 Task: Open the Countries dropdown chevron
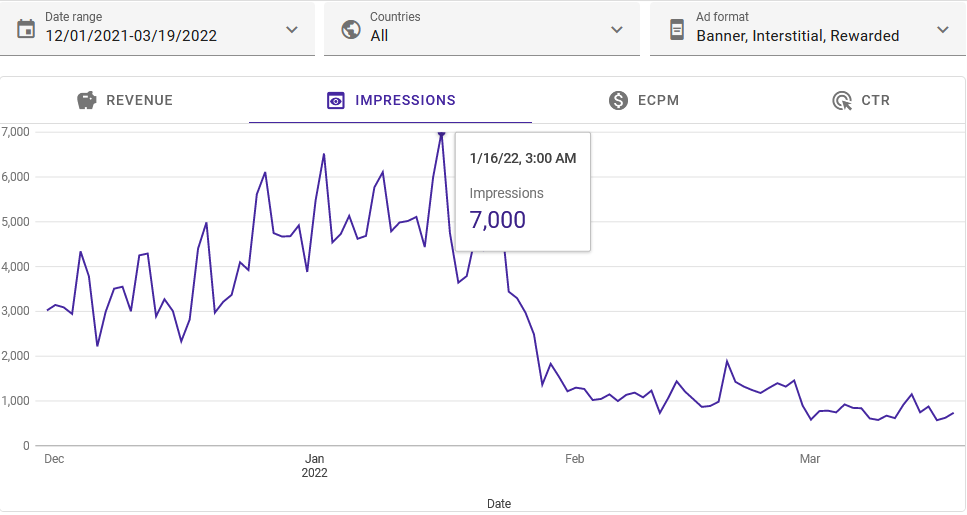(617, 29)
